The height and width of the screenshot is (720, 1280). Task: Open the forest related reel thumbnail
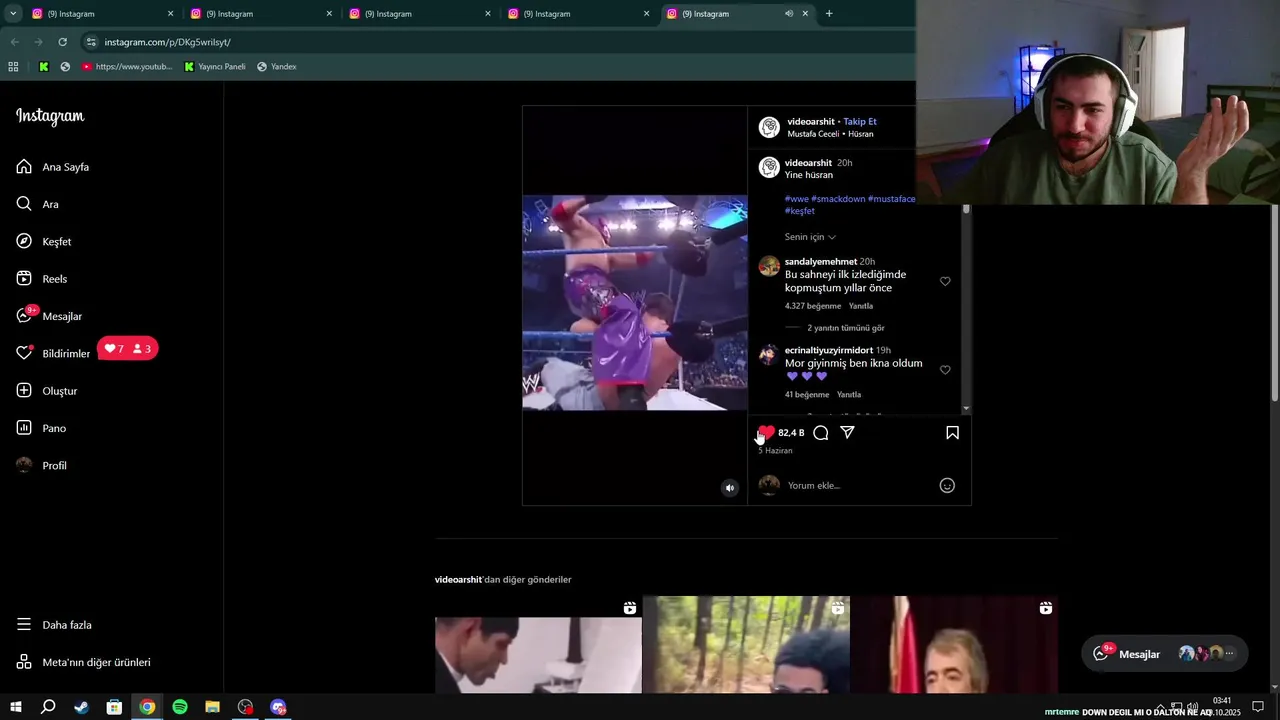point(746,645)
